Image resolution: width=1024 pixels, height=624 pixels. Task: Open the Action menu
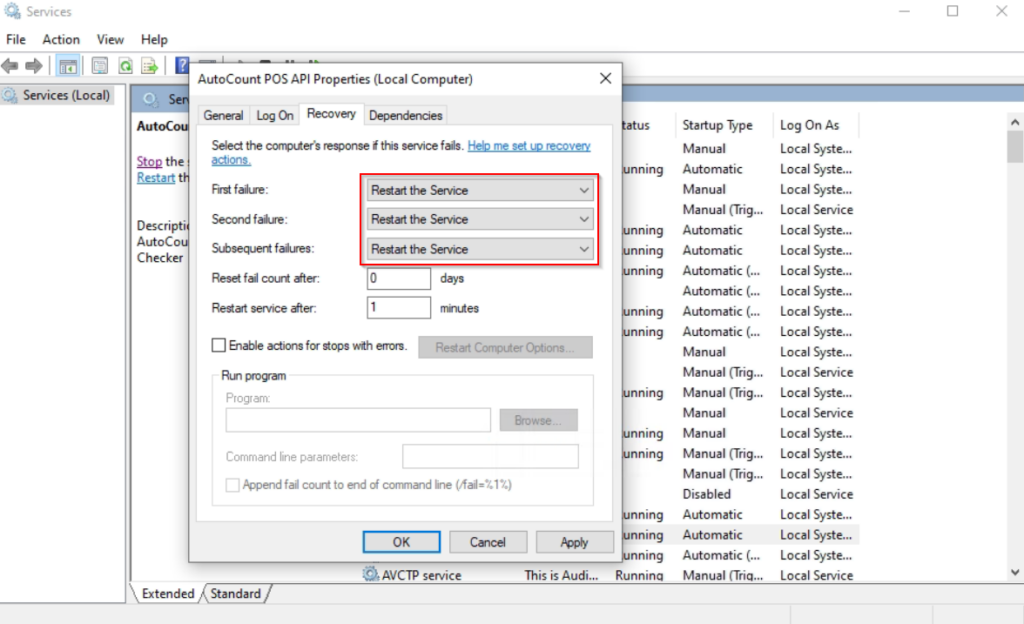pos(61,39)
